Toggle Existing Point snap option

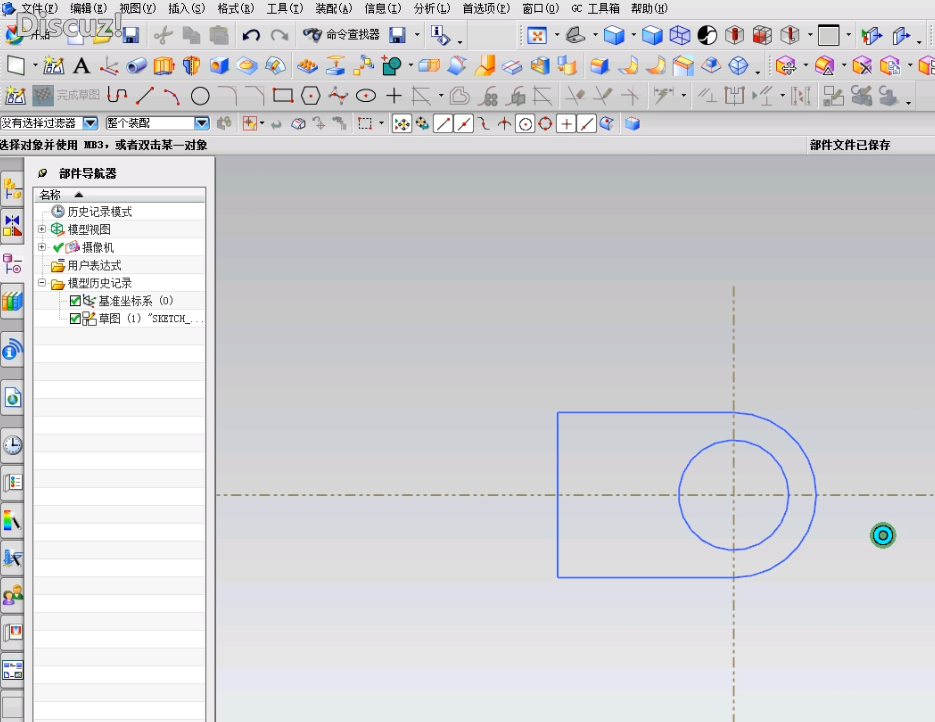tap(566, 124)
